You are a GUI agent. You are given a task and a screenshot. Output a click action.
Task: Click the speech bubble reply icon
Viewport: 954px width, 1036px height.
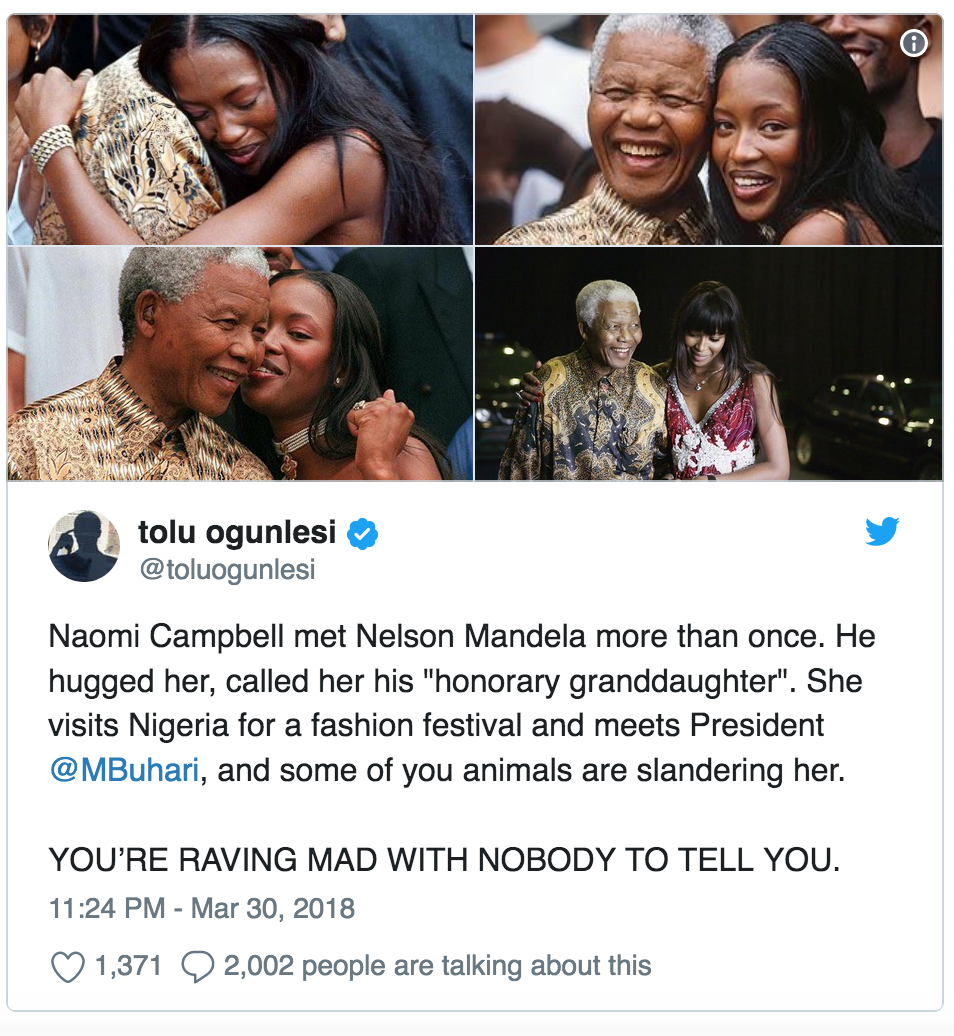point(199,966)
